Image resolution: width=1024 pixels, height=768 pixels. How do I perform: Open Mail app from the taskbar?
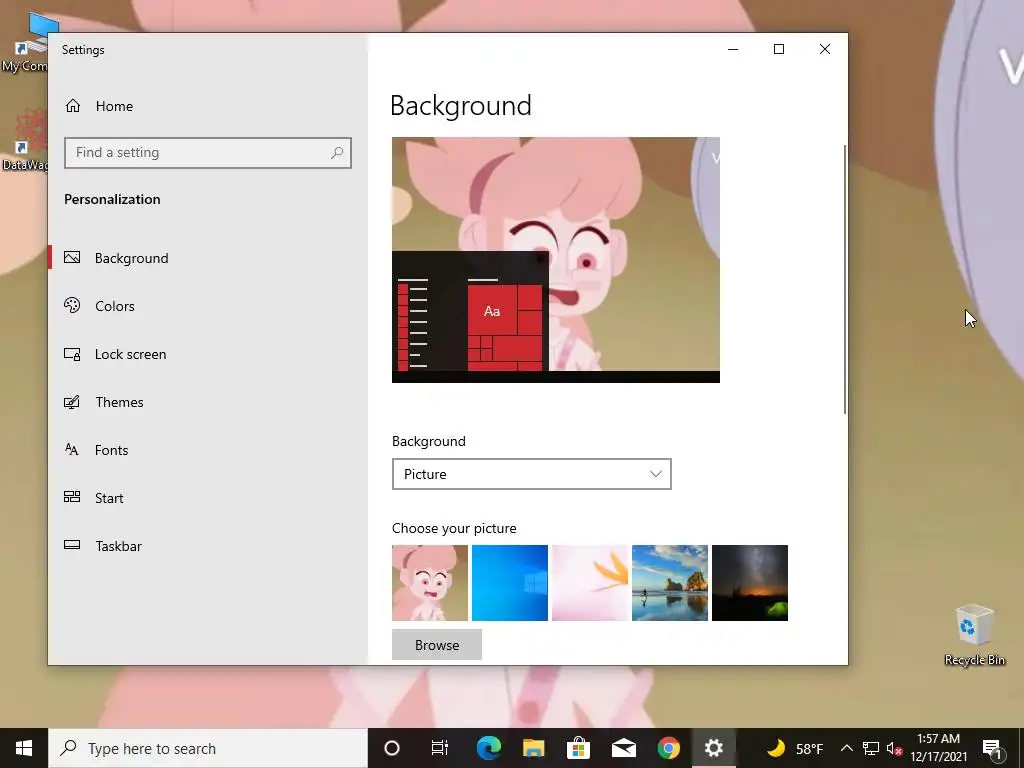[624, 748]
